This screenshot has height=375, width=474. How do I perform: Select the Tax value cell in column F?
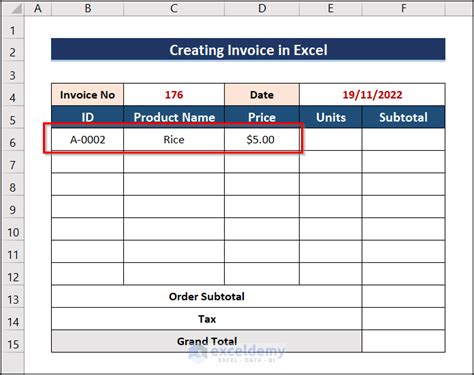tap(403, 319)
